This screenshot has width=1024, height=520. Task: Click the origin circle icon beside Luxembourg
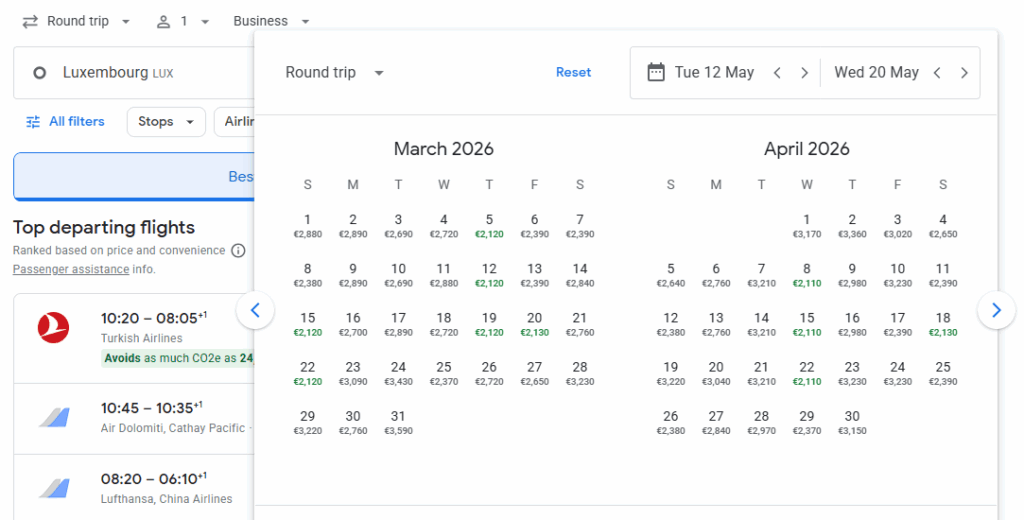(40, 73)
